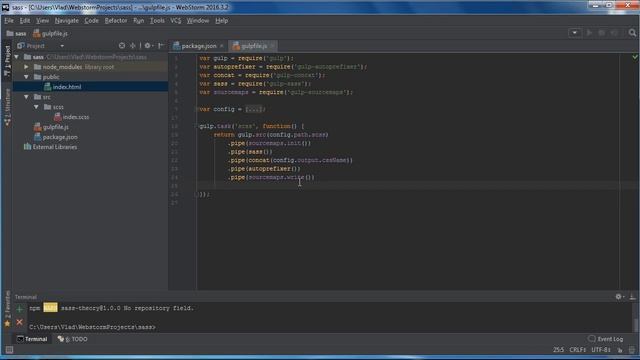This screenshot has height=360, width=640.
Task: Expand the folded config object
Action: tap(253, 109)
